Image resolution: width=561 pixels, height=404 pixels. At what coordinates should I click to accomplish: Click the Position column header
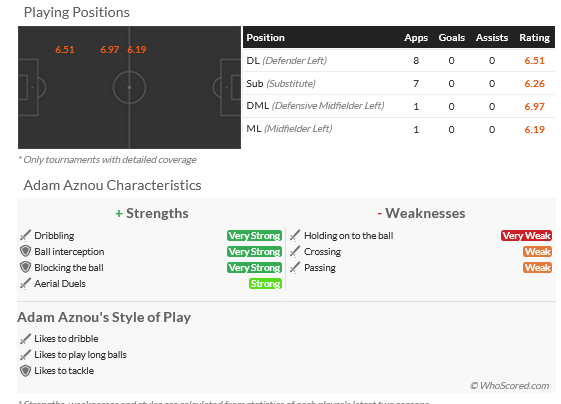265,38
